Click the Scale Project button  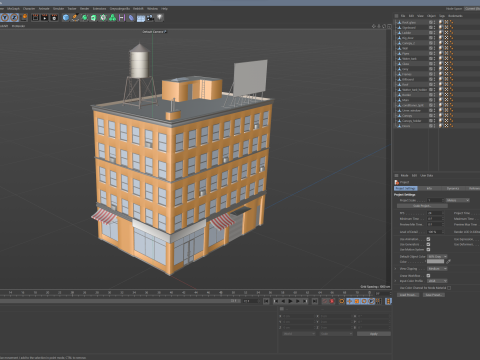422,206
